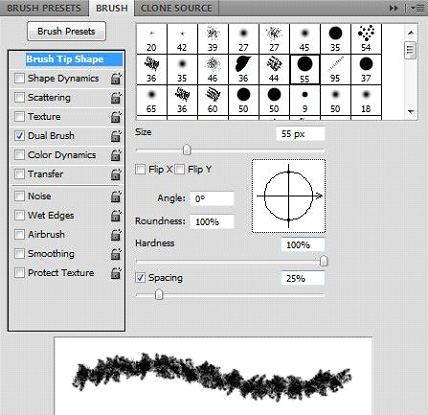Screen dimensions: 428x415
Task: Click the Size value field
Action: pyautogui.click(x=300, y=134)
